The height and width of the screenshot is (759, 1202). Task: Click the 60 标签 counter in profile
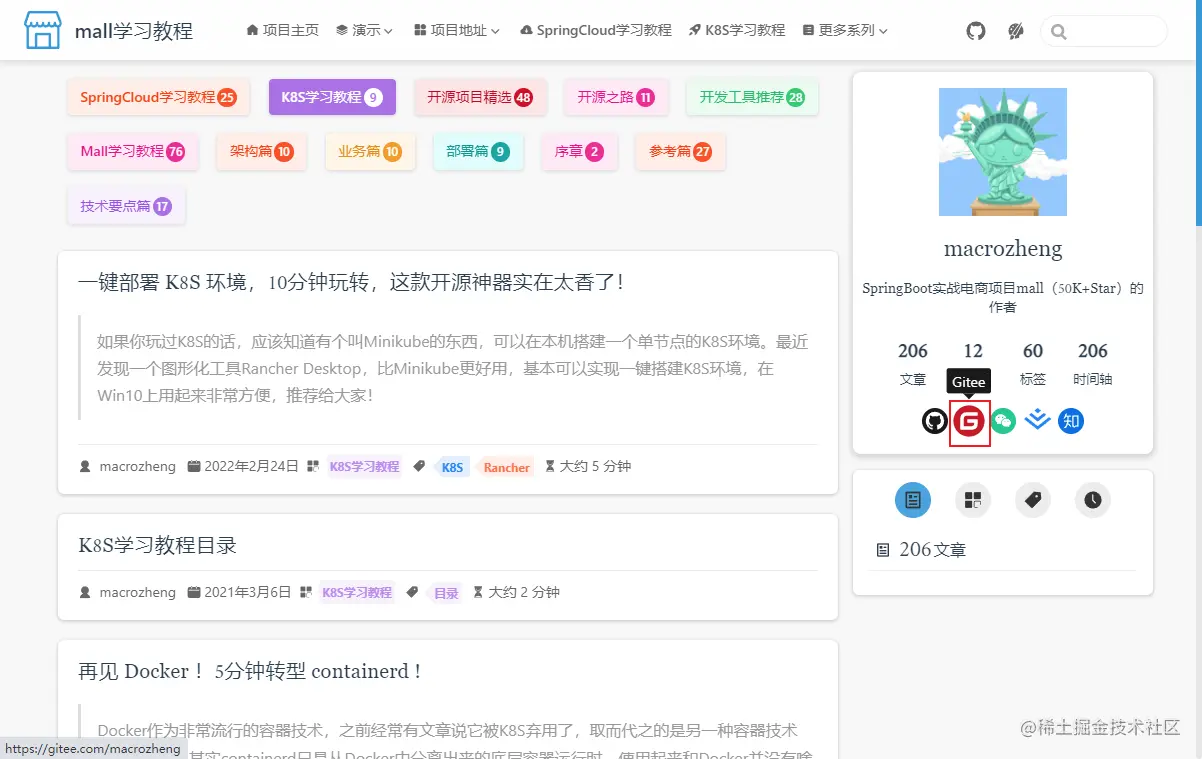(x=1033, y=364)
